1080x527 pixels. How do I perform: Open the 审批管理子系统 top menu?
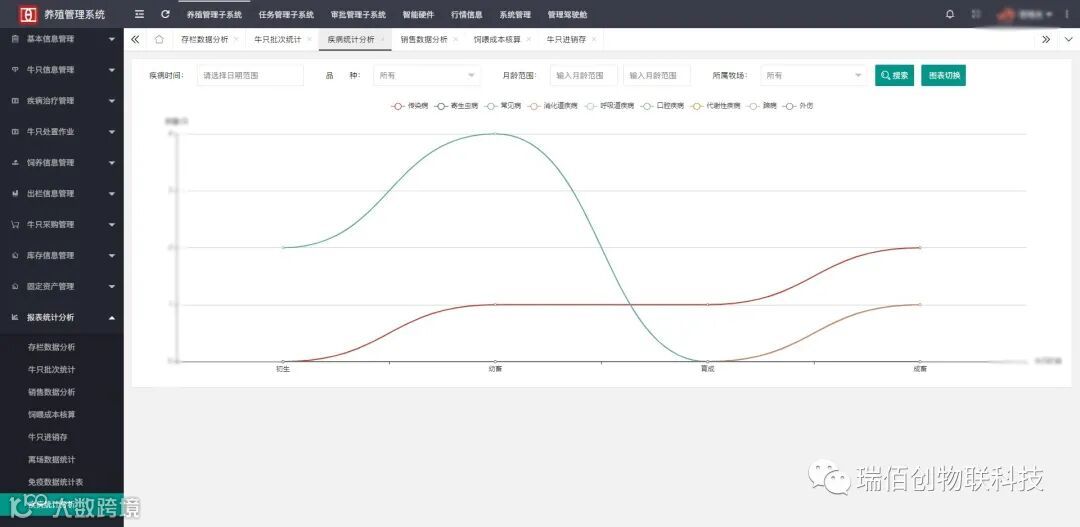358,14
